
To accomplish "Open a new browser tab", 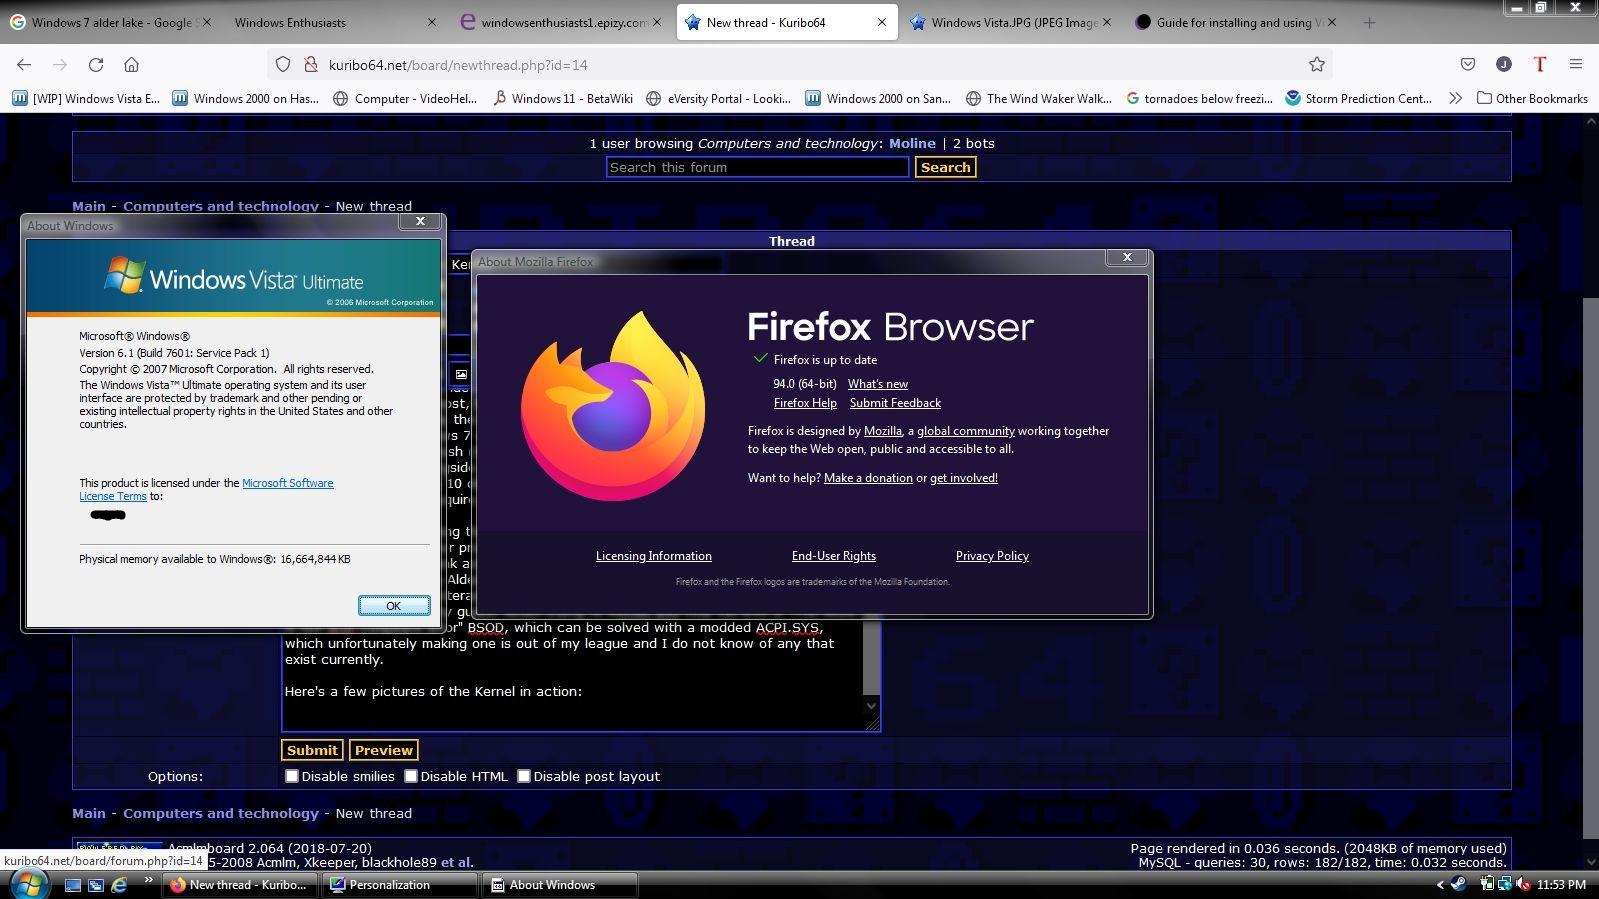I will pyautogui.click(x=1369, y=23).
